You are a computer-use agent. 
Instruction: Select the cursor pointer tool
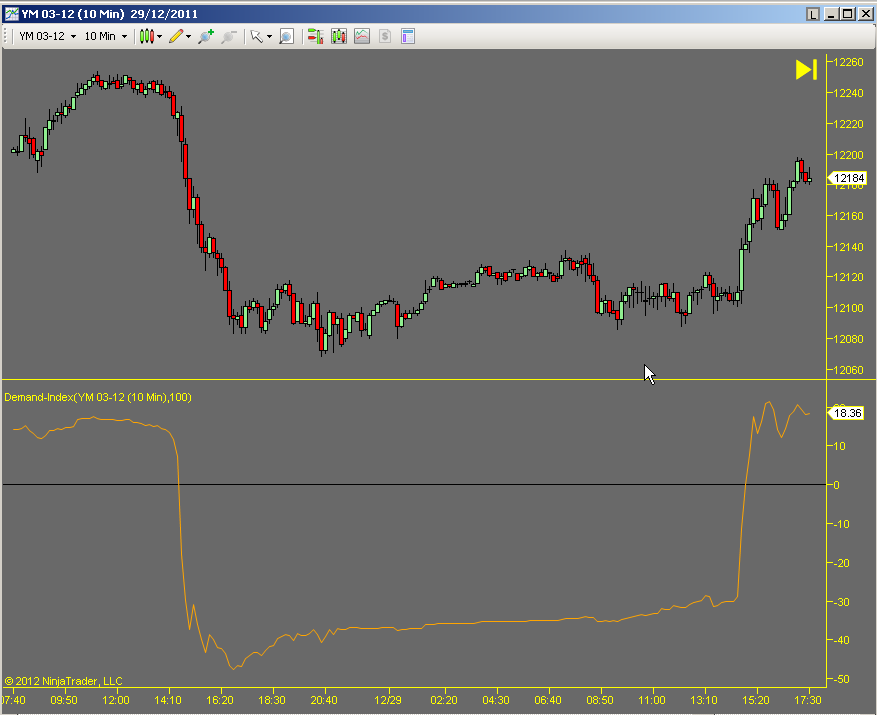pyautogui.click(x=256, y=36)
